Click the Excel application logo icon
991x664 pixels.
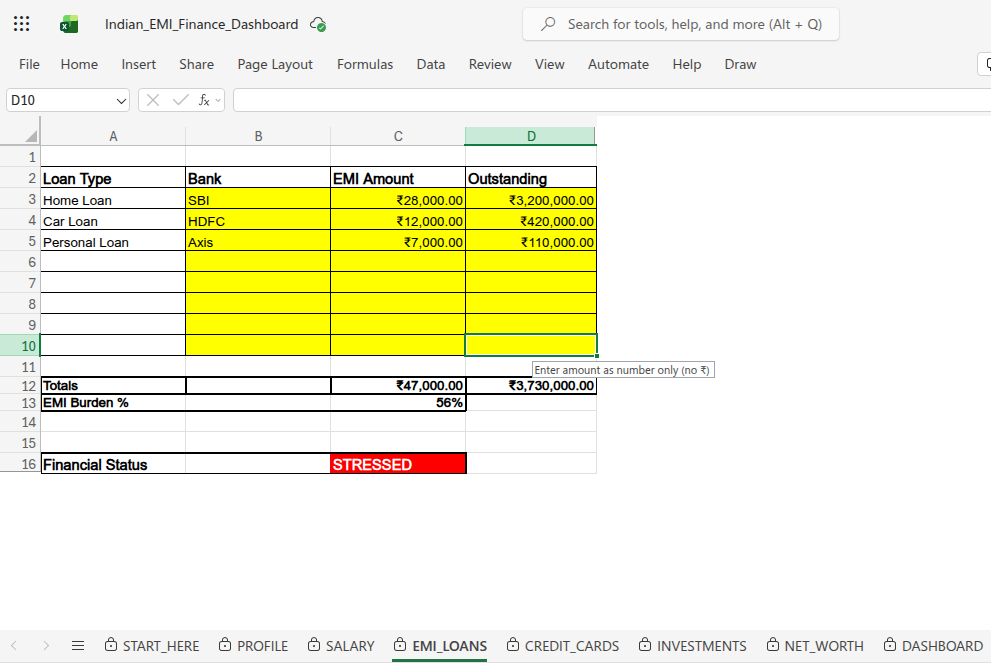point(69,25)
